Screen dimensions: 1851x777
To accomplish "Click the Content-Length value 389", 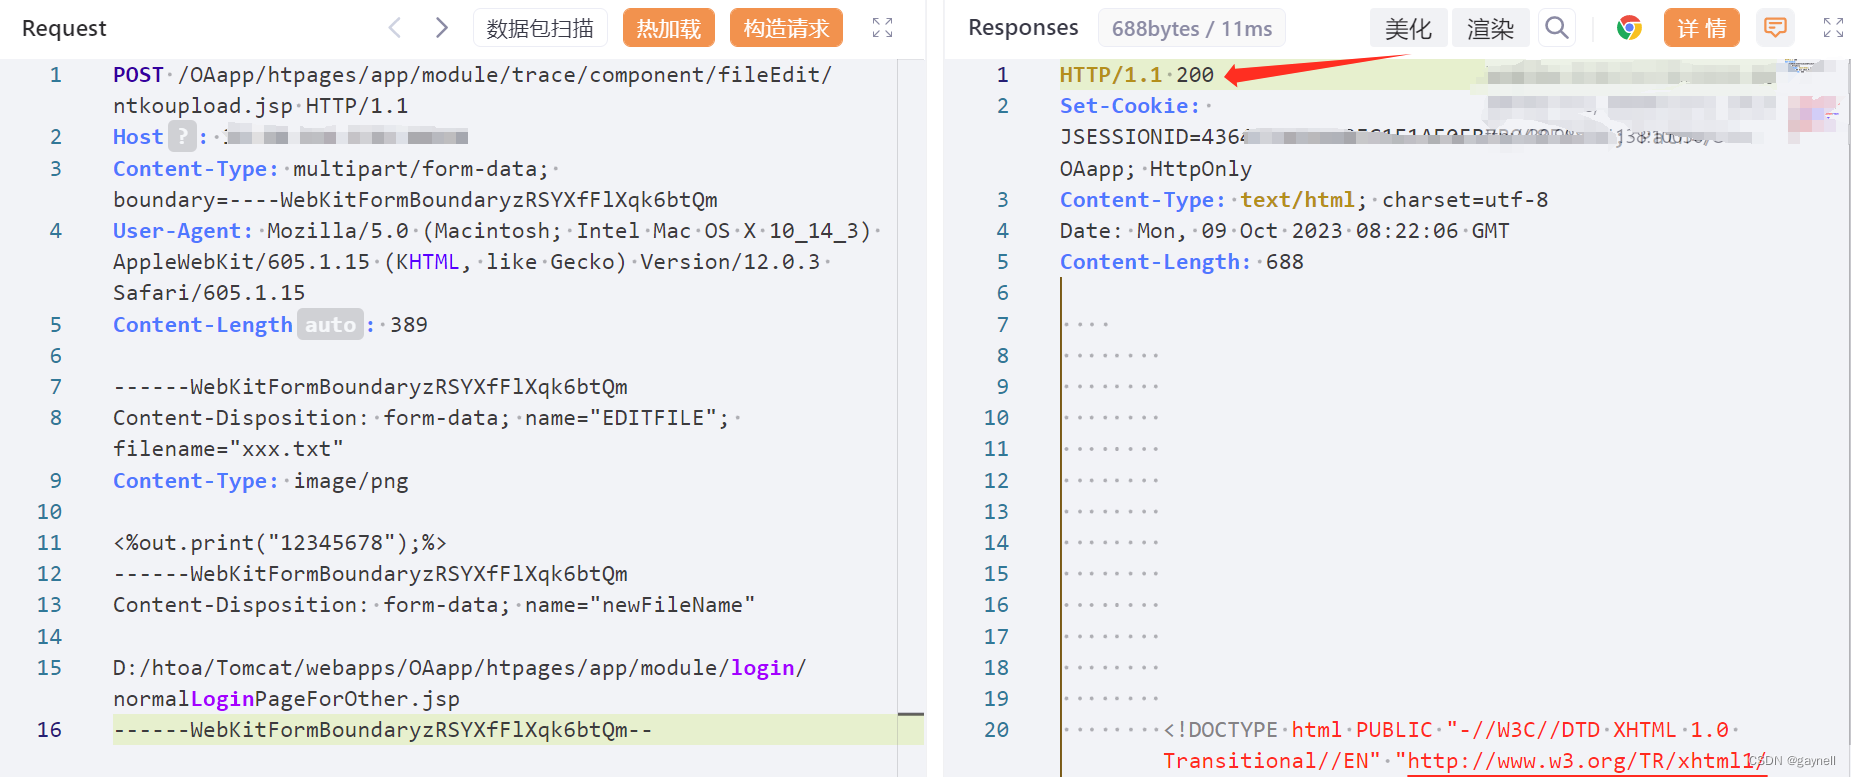I will (409, 325).
